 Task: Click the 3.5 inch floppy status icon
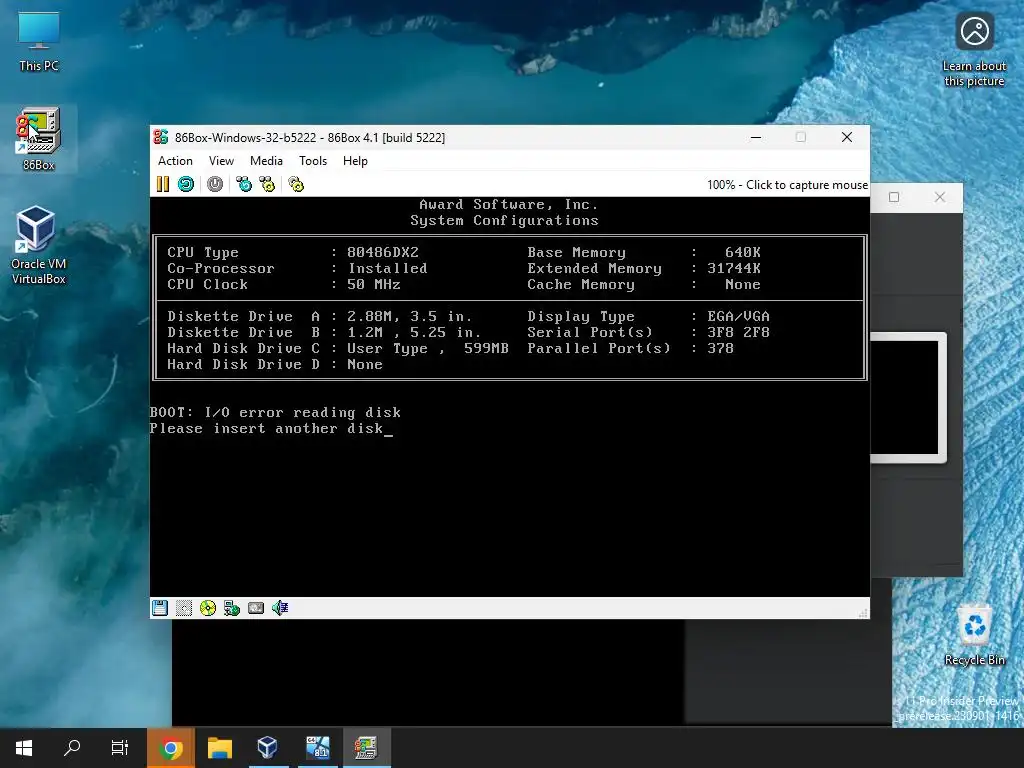[x=160, y=608]
